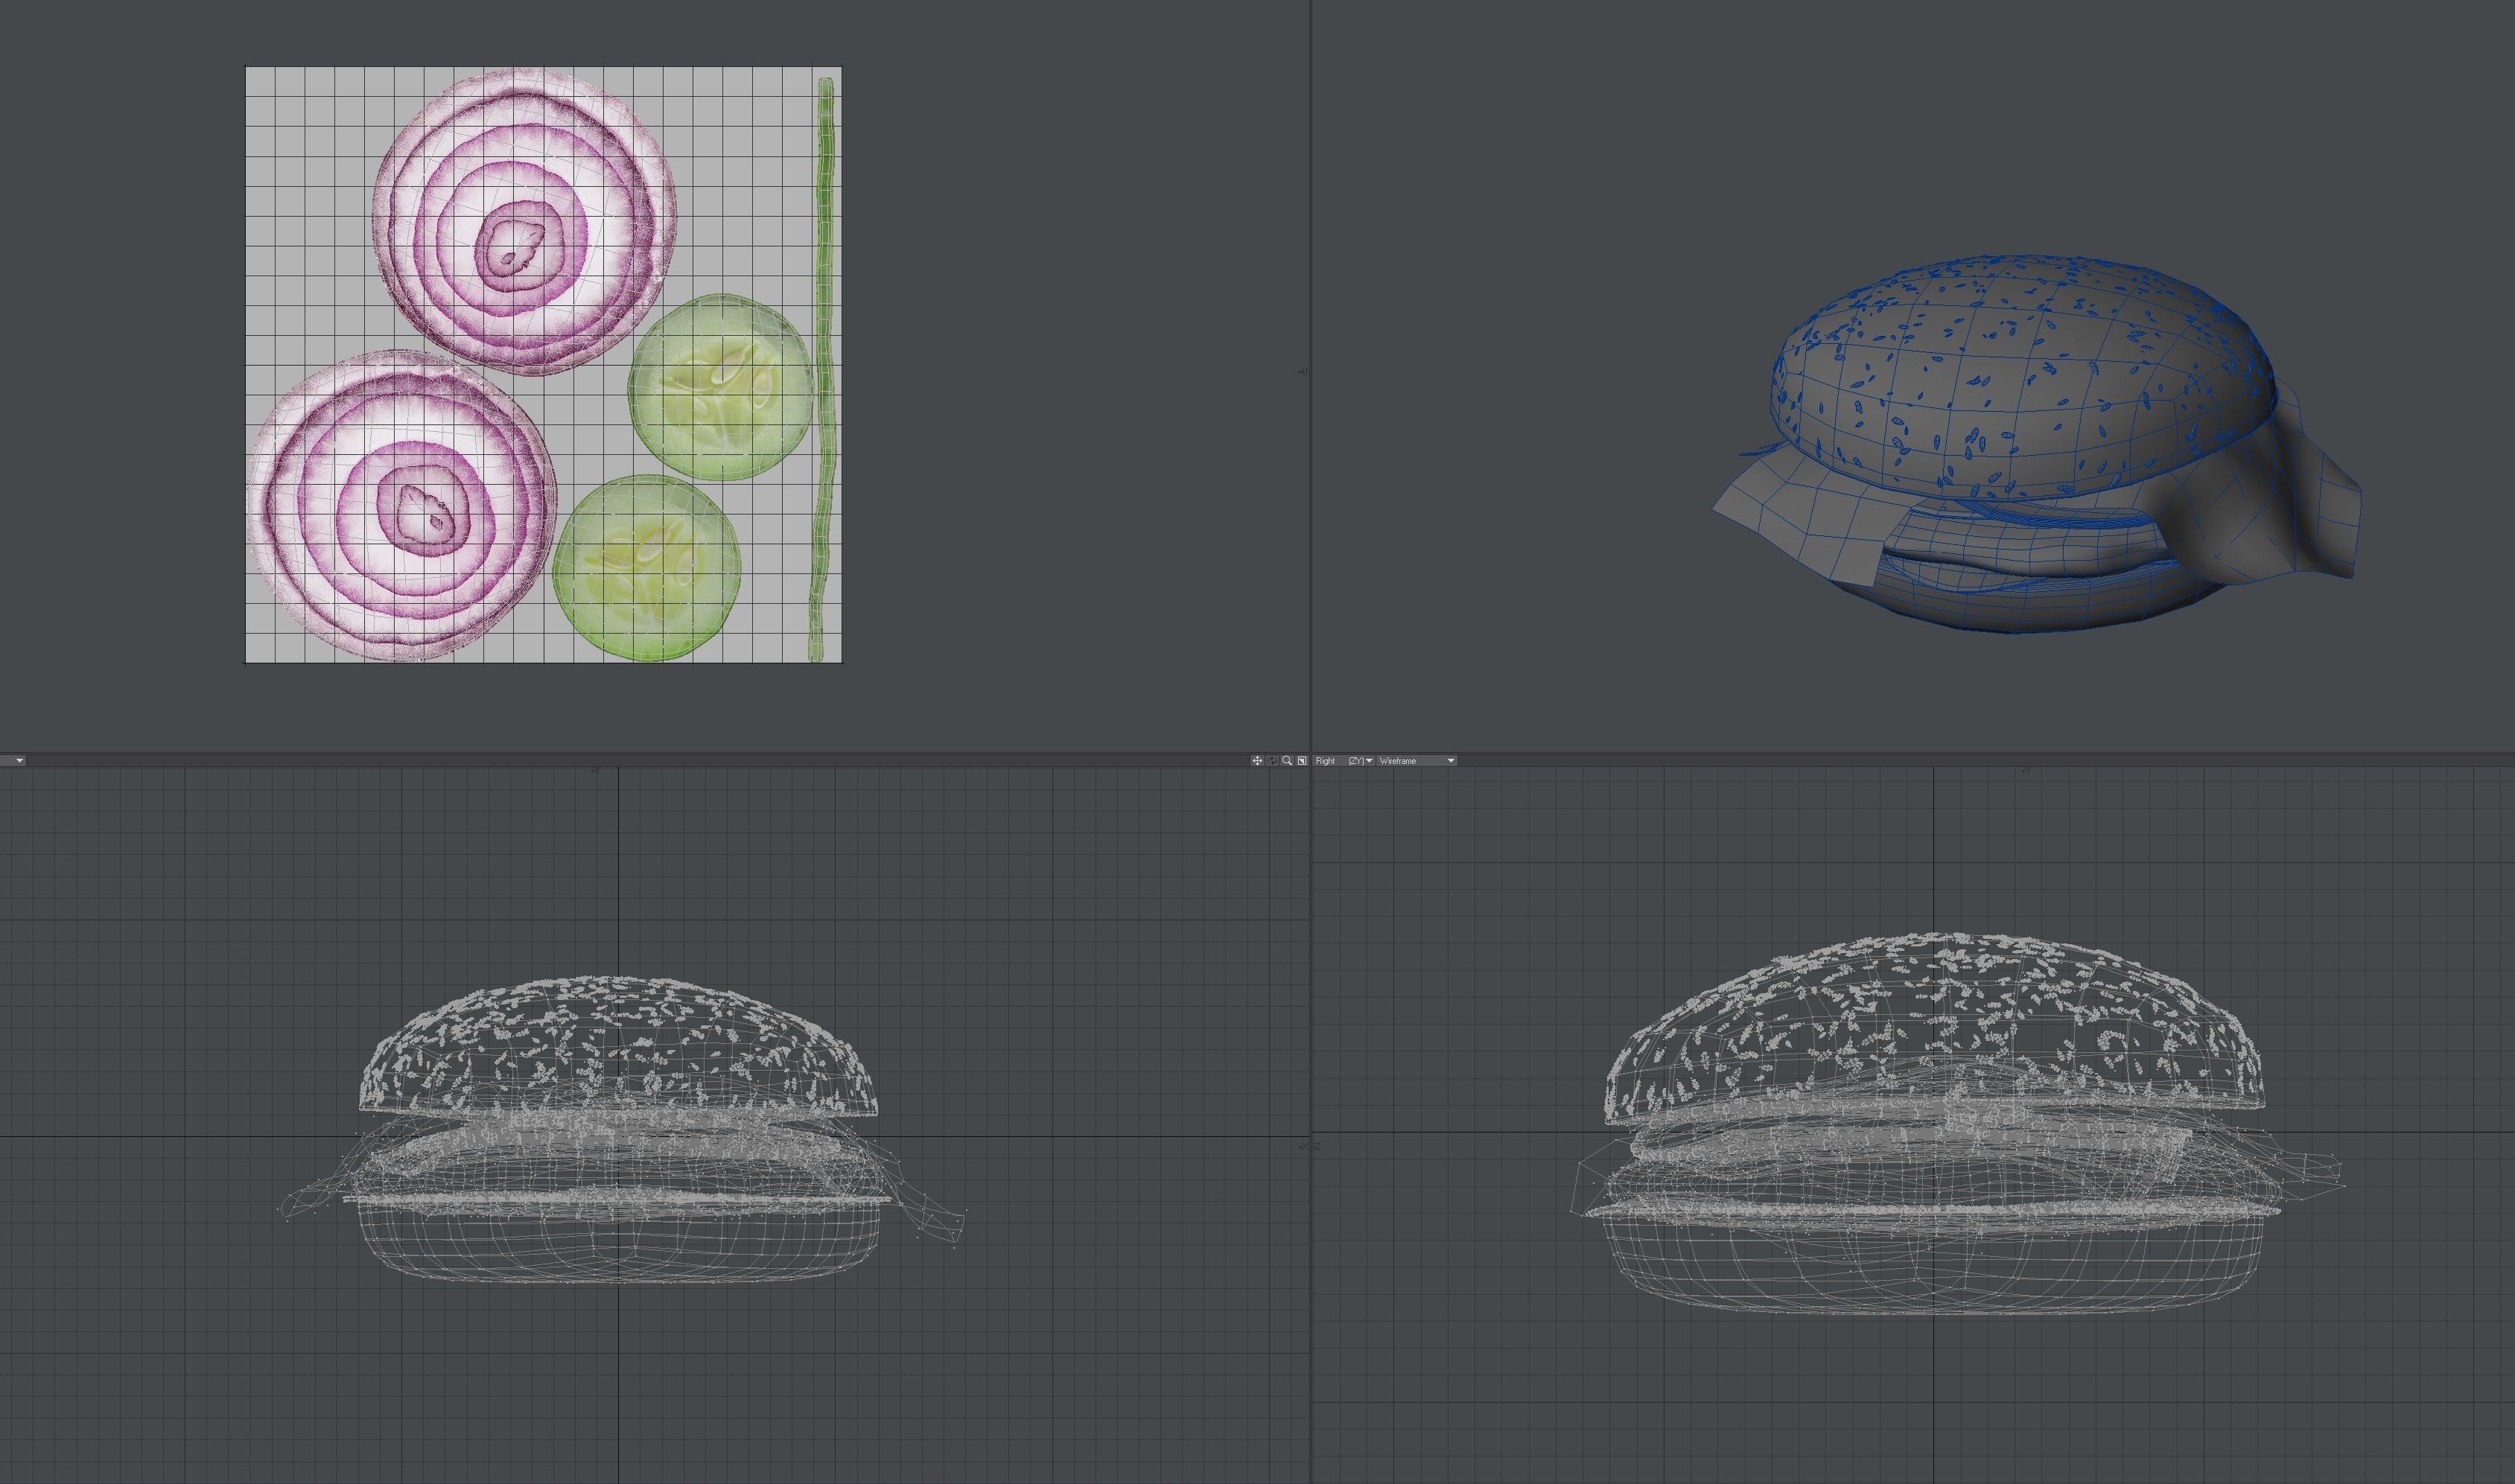Open the Right (ZY) view type dropdown

(1345, 761)
